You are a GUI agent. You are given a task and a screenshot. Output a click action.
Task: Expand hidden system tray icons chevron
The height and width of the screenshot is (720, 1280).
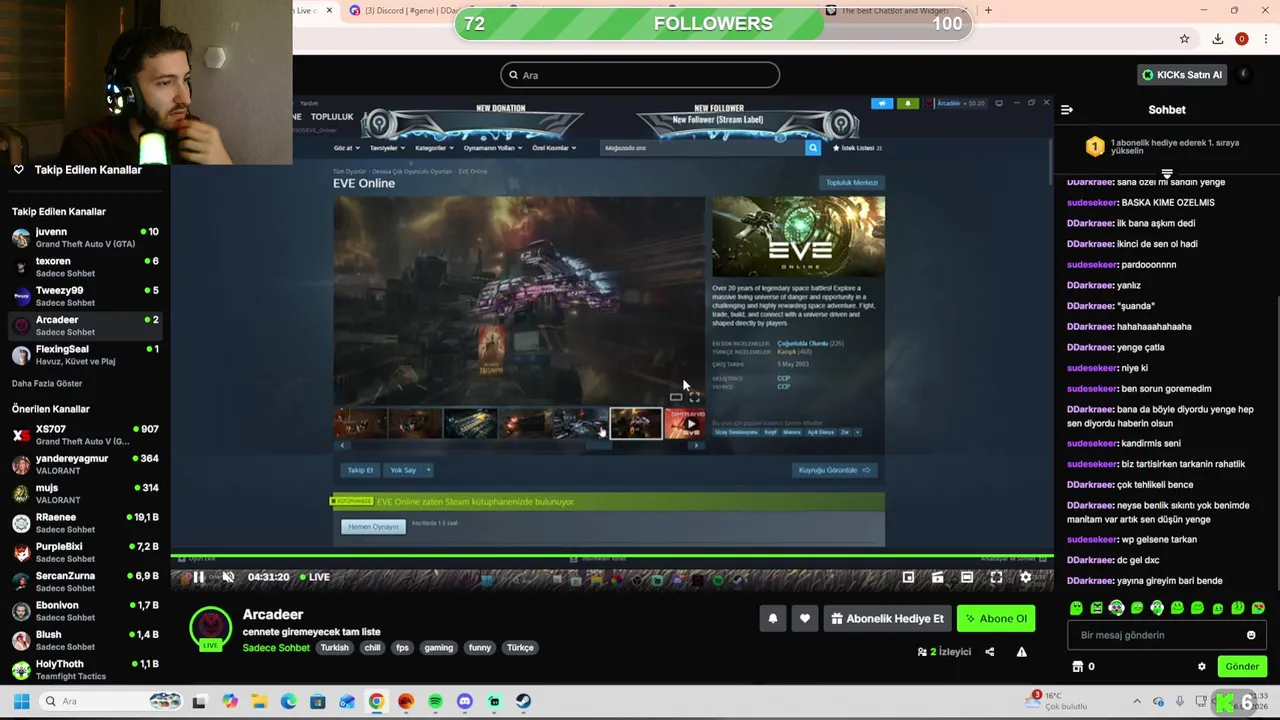tap(1138, 701)
